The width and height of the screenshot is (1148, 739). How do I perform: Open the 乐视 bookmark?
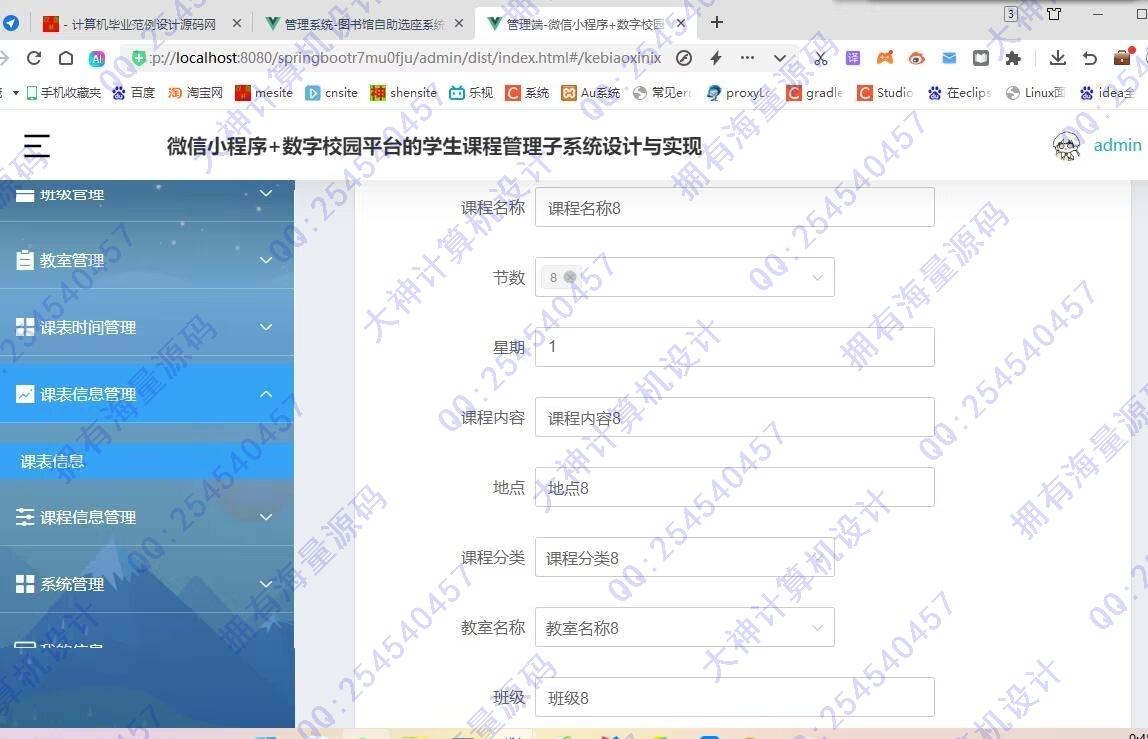pyautogui.click(x=471, y=92)
